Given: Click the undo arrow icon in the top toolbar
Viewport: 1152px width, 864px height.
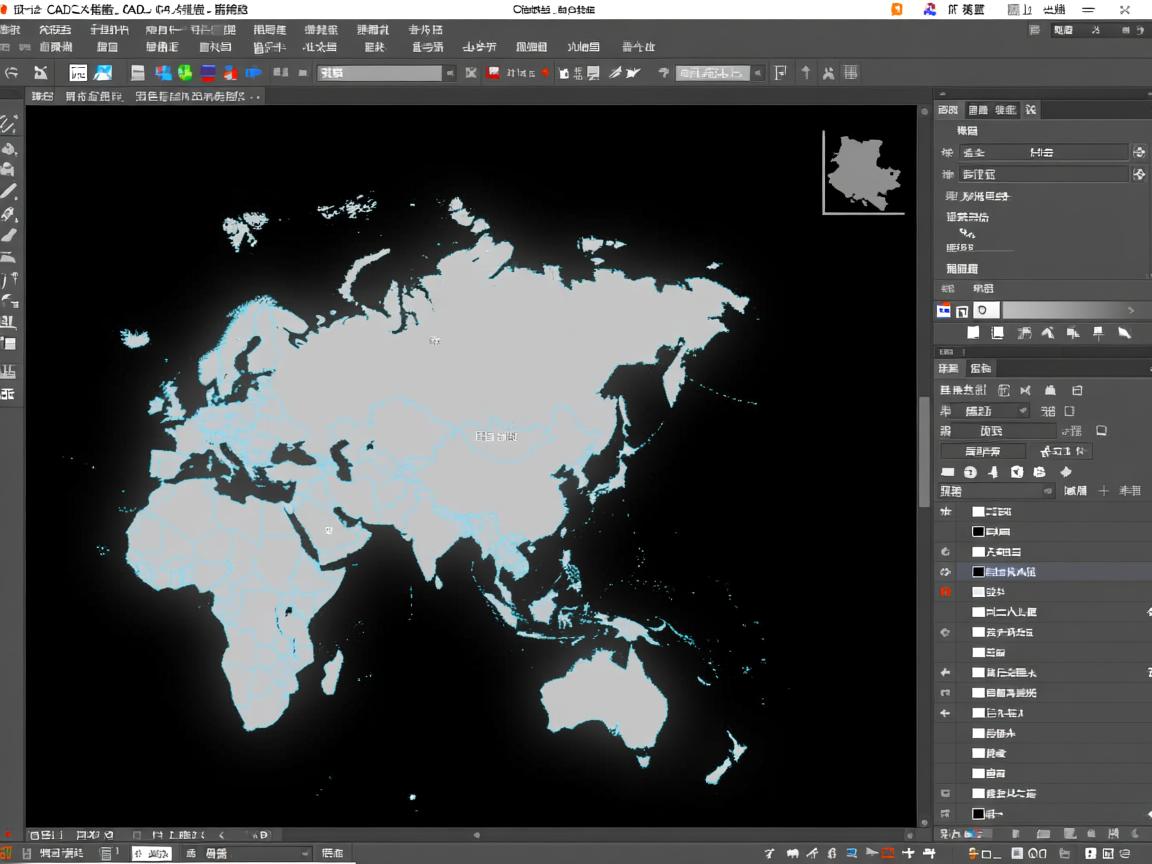Looking at the screenshot, I should (x=12, y=73).
